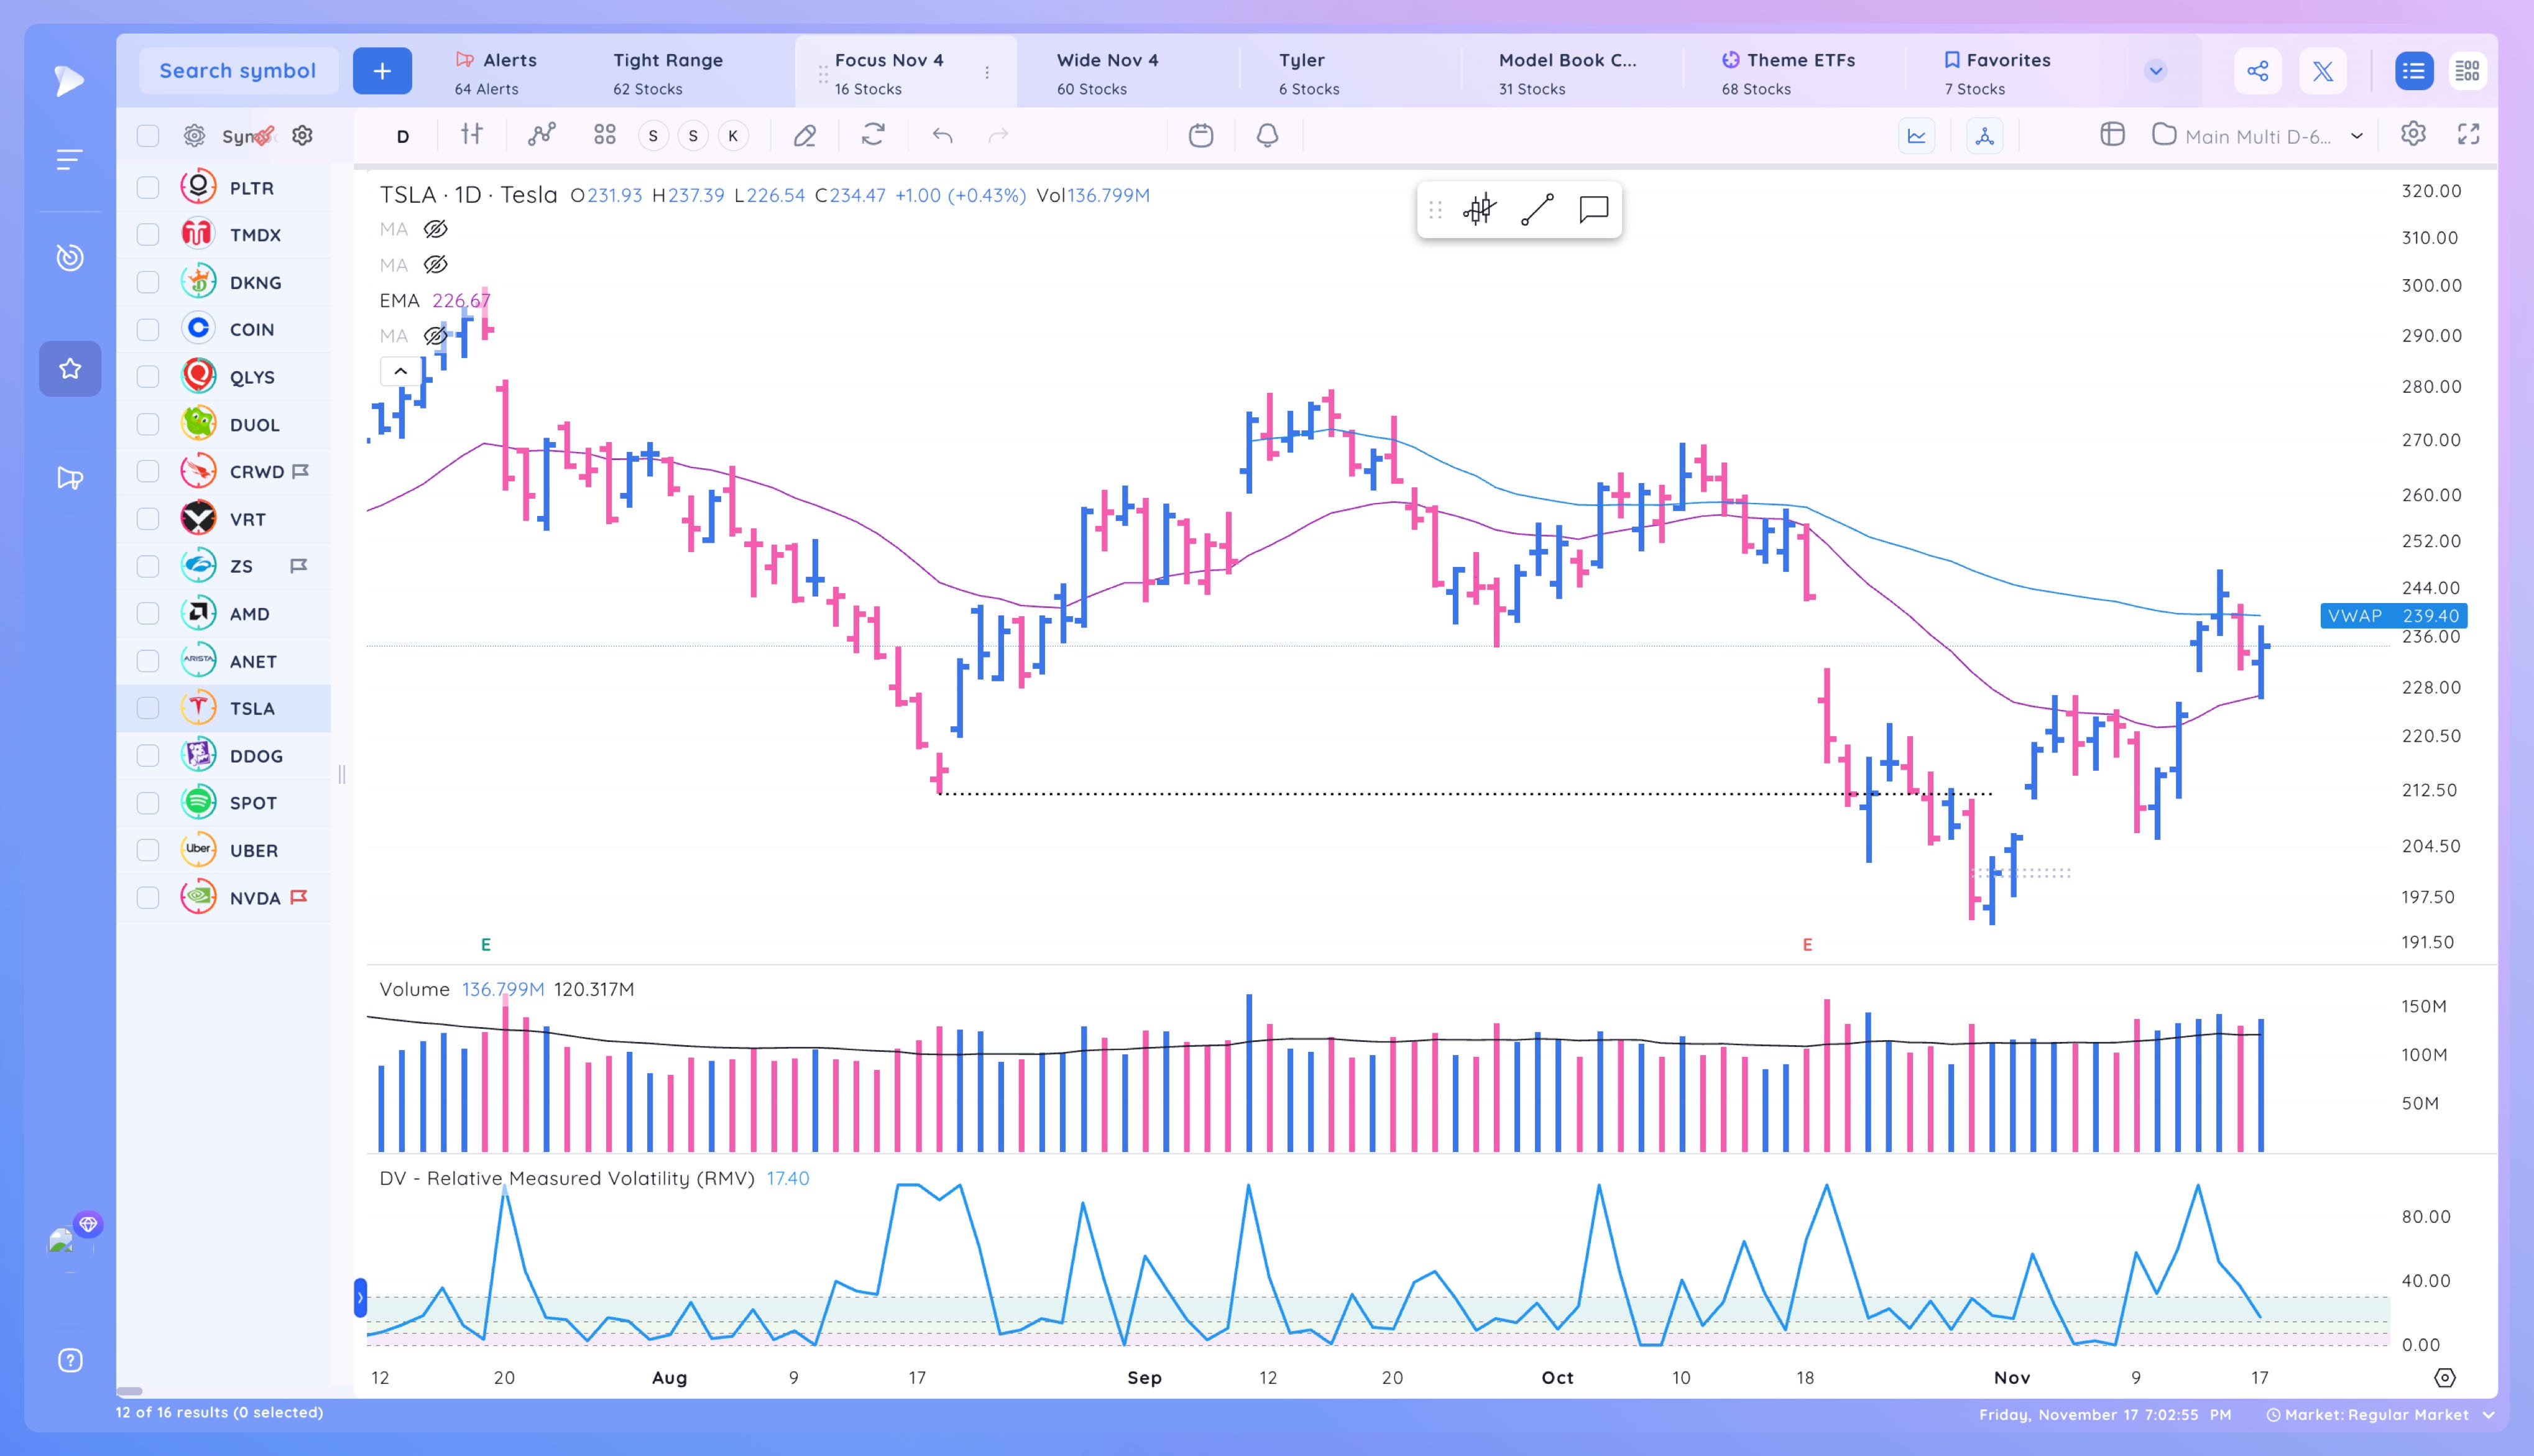Toggle visibility of the second MA indicator
2534x1456 pixels.
[x=435, y=265]
